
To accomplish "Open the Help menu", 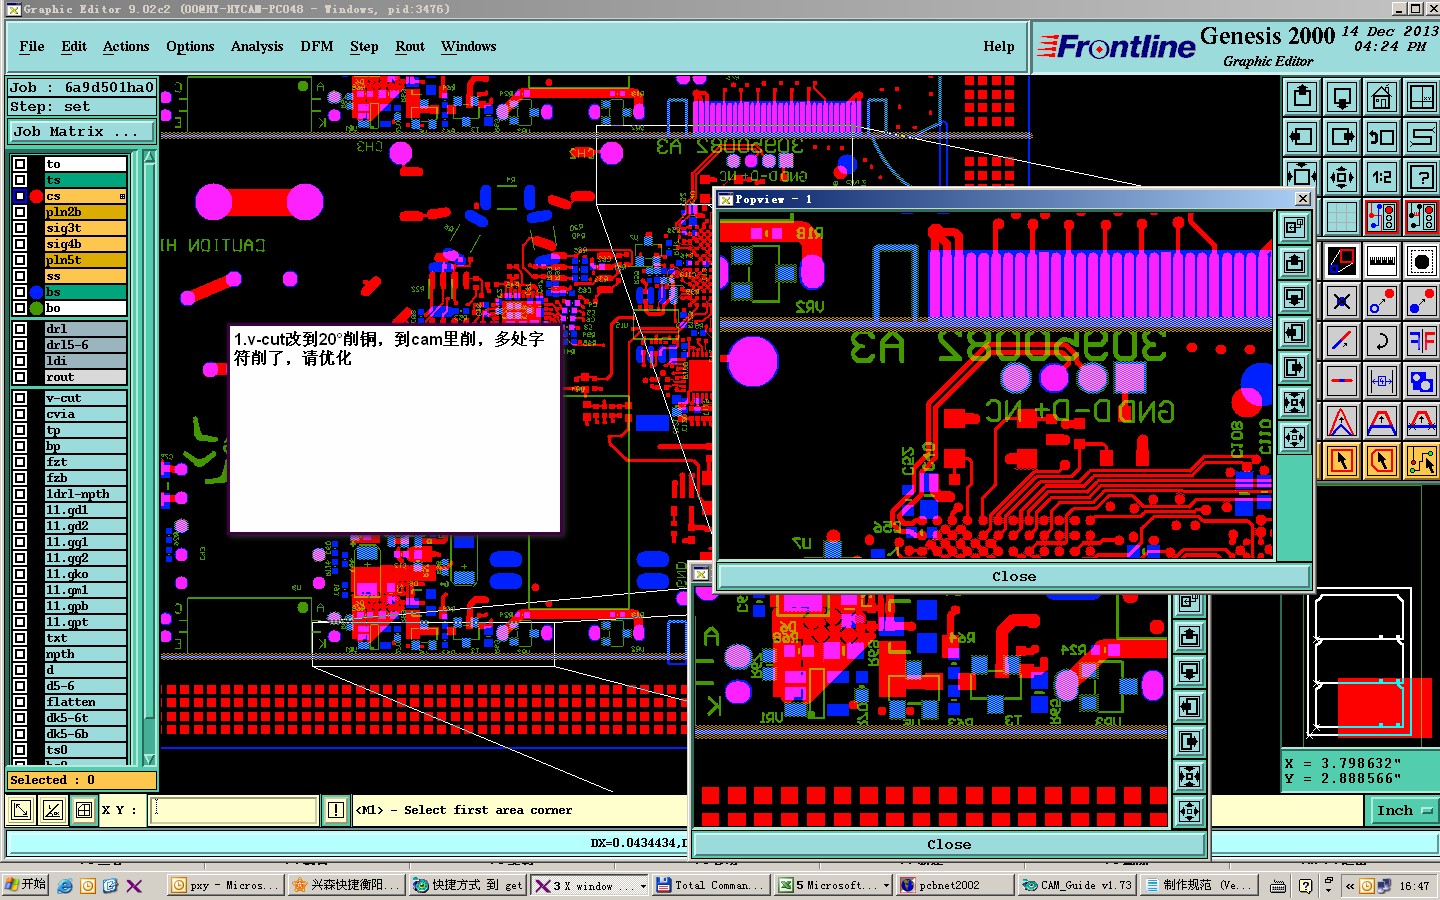I will [999, 47].
